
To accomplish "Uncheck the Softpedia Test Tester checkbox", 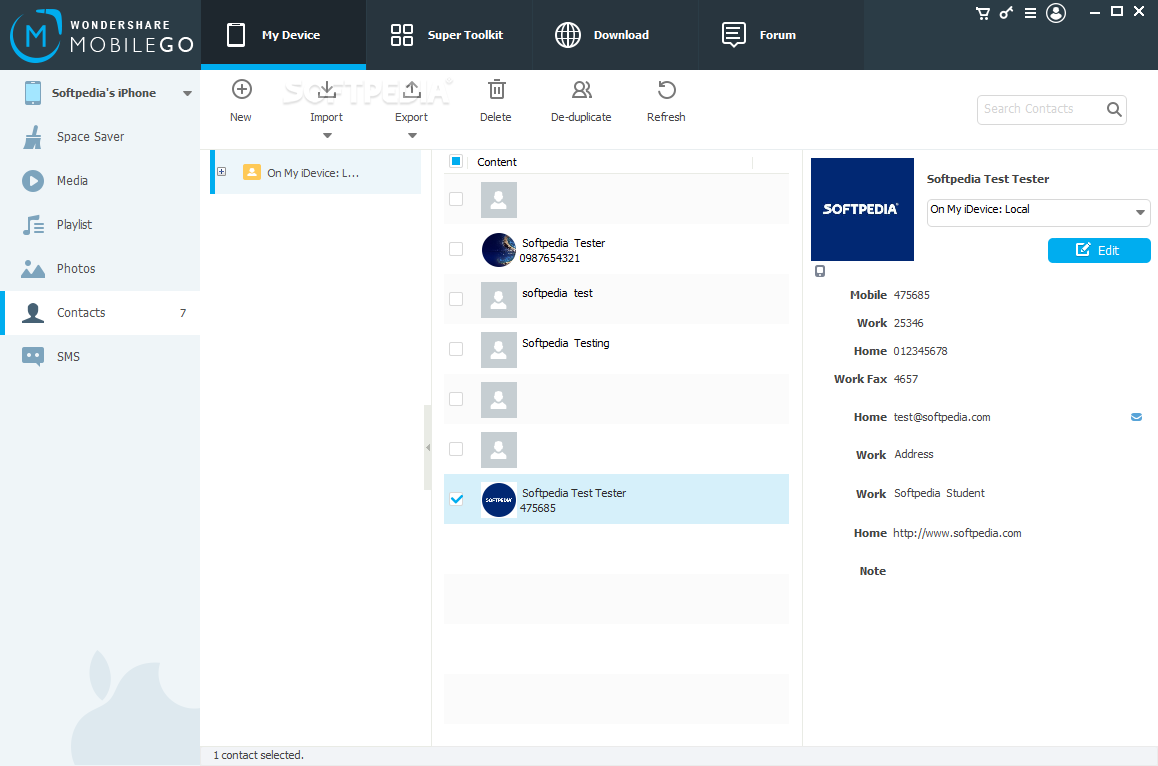I will coord(456,499).
